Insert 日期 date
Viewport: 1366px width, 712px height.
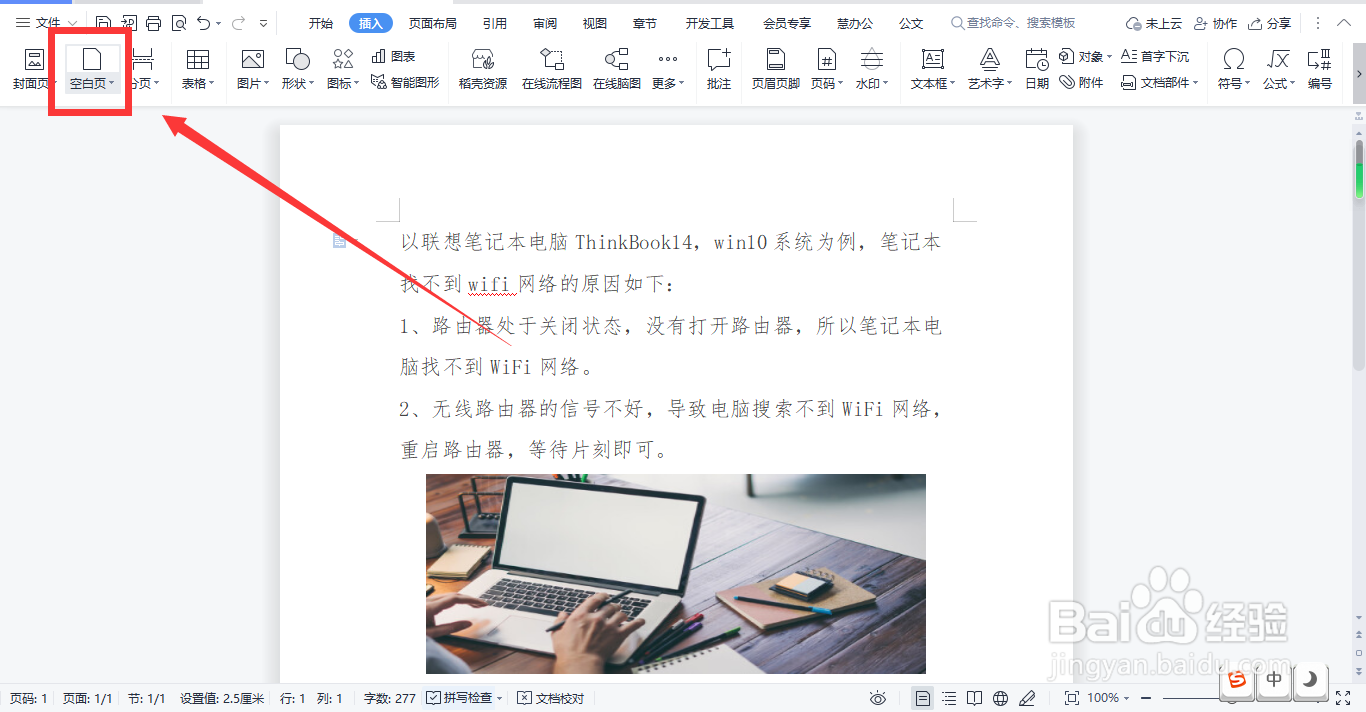(1037, 69)
